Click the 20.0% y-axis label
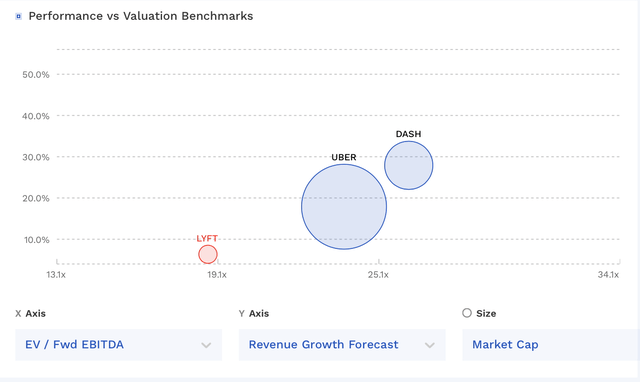The height and width of the screenshot is (382, 640). pyautogui.click(x=36, y=198)
